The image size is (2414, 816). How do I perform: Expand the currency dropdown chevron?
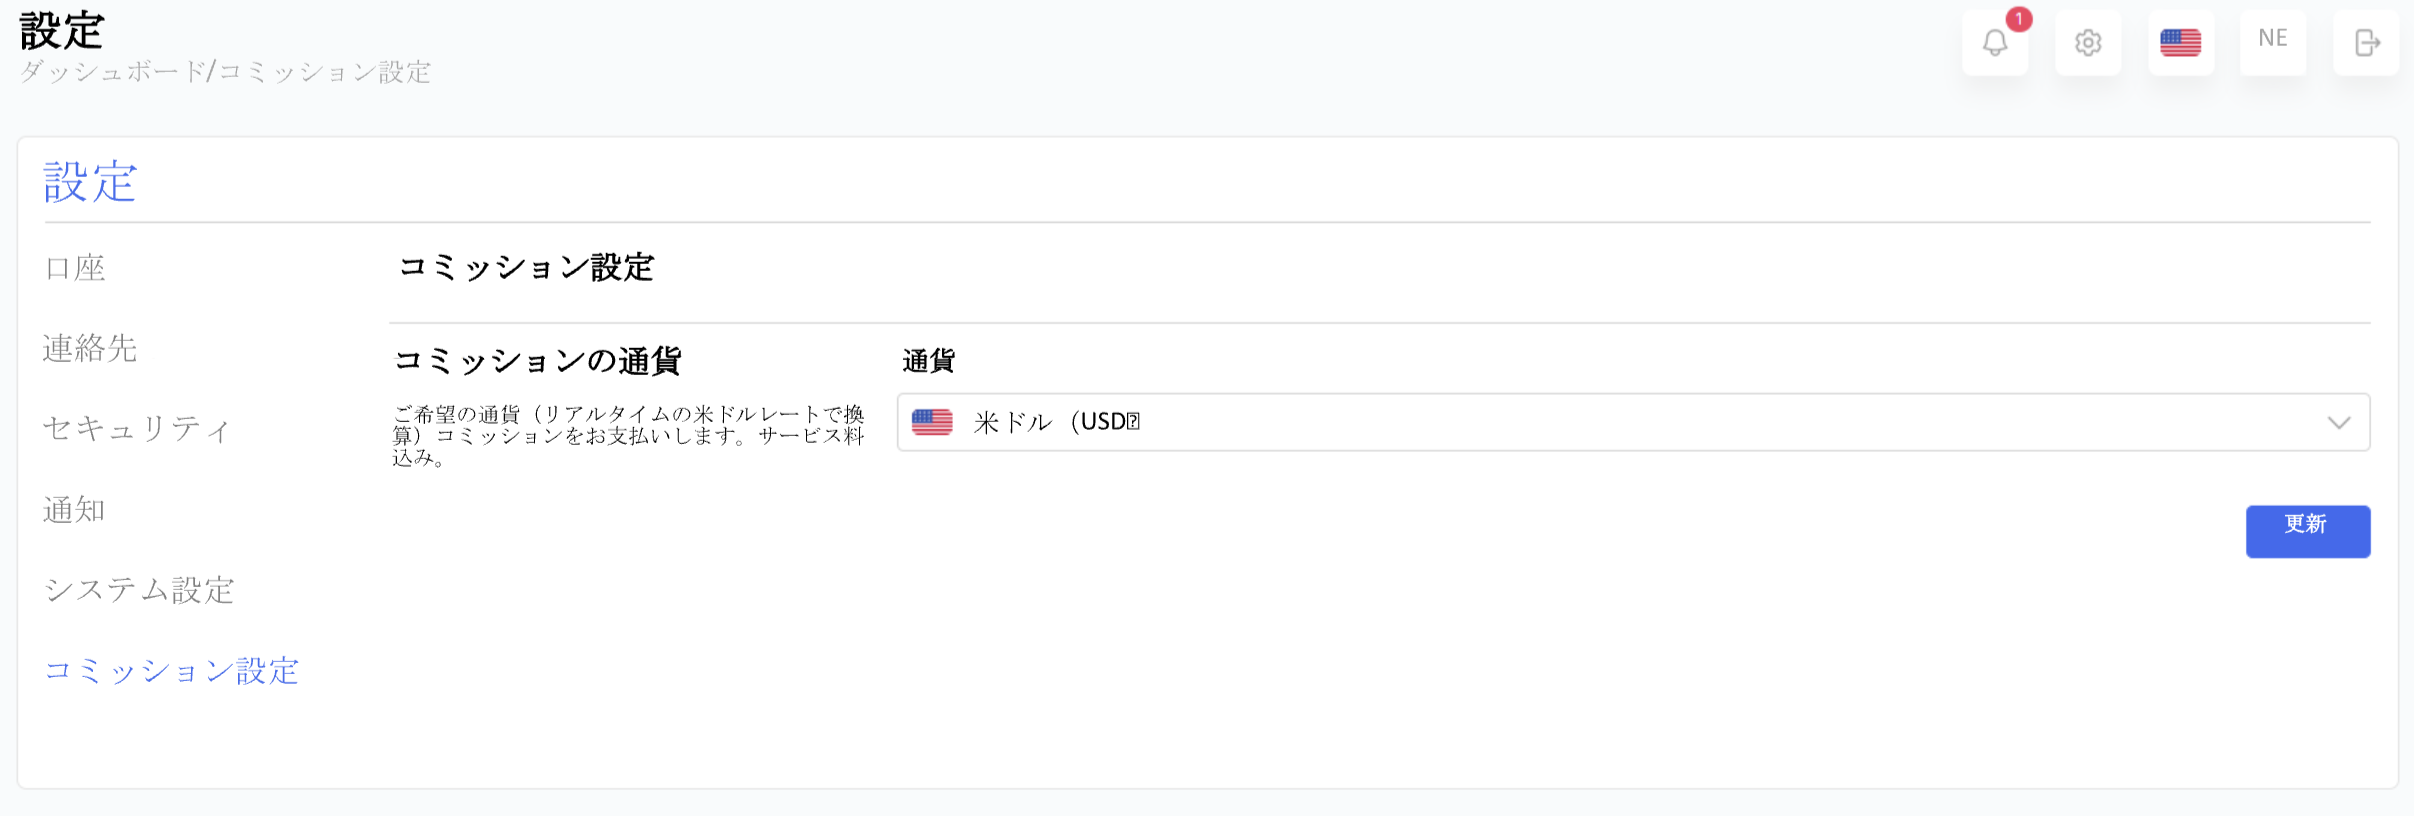(2339, 423)
